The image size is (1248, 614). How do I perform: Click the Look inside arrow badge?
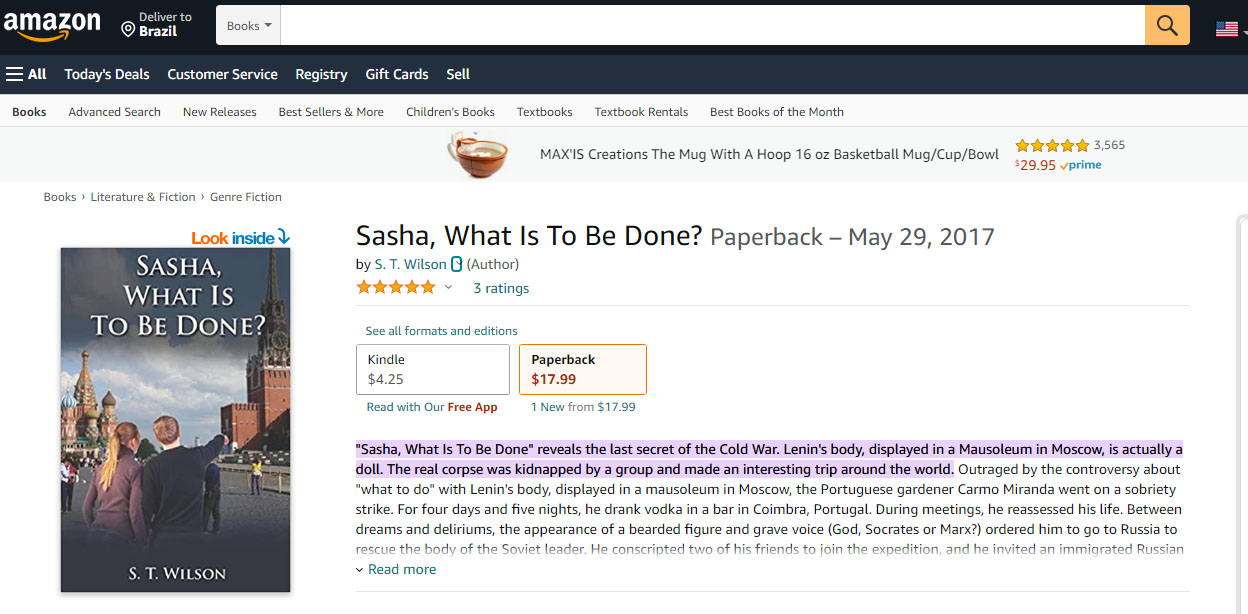(241, 238)
